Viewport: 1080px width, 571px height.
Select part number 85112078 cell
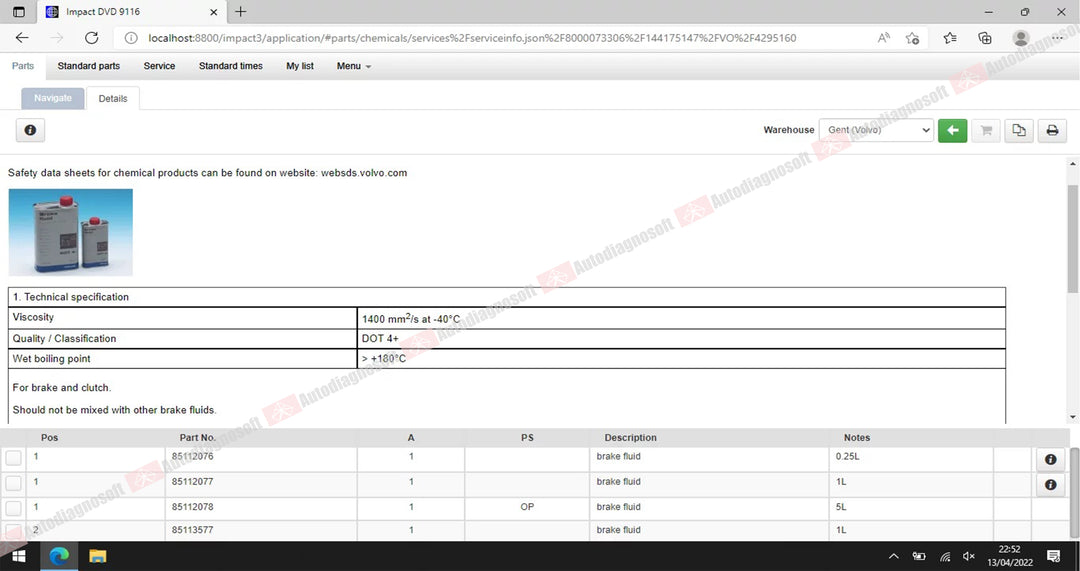[x=261, y=508]
